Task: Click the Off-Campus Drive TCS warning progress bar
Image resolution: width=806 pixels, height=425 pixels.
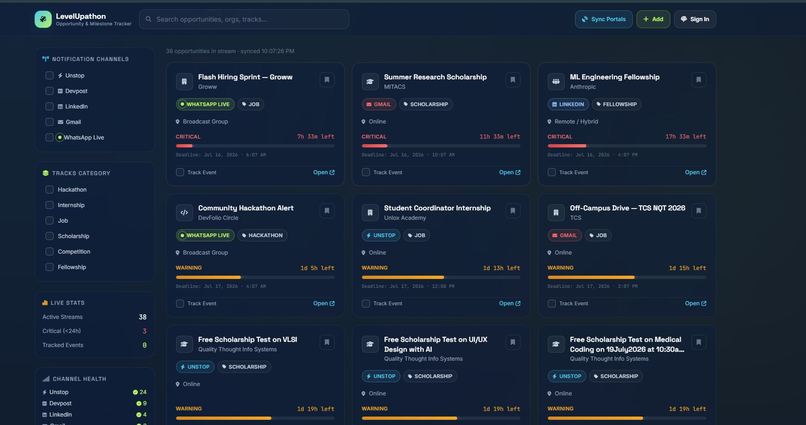Action: tap(627, 277)
